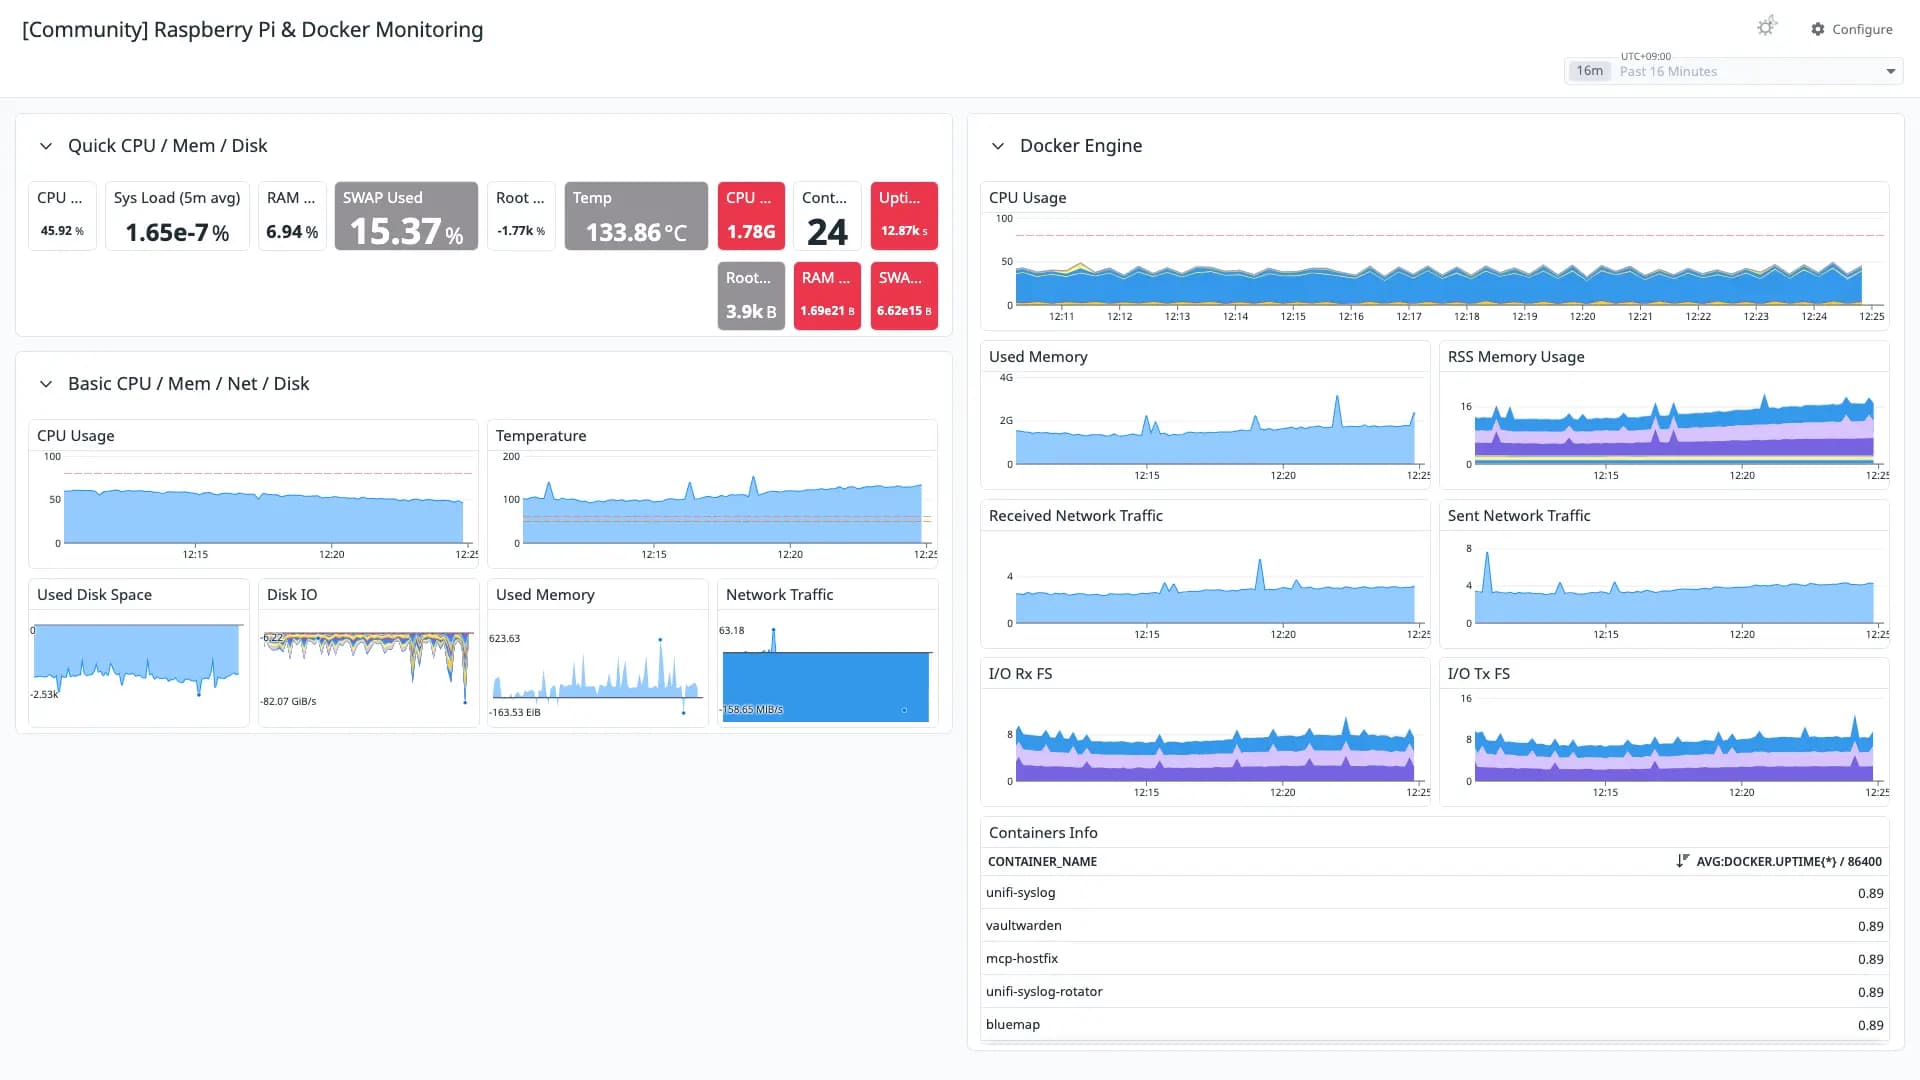Click the Sys Load (5m avg) widget

(177, 216)
